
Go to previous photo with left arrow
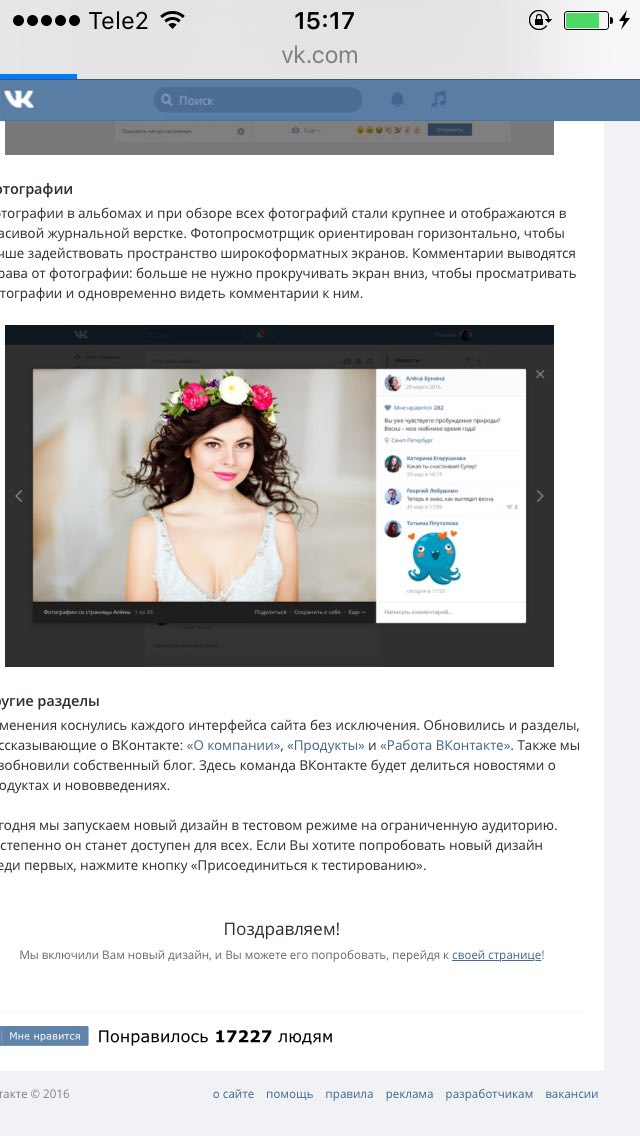(19, 496)
